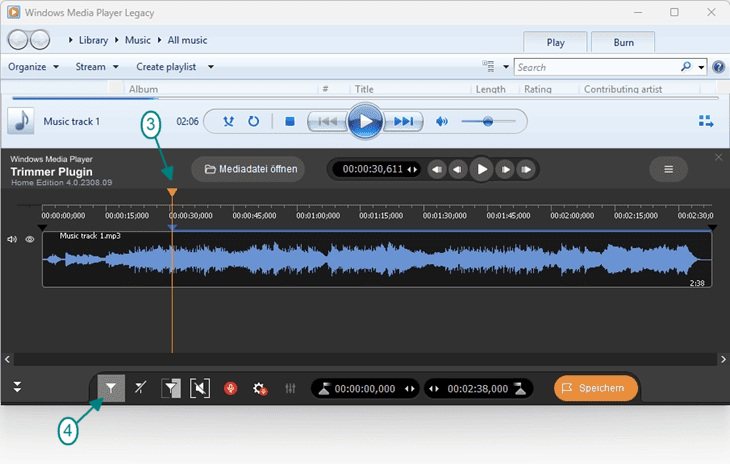Open the Organize dropdown menu

(34, 67)
